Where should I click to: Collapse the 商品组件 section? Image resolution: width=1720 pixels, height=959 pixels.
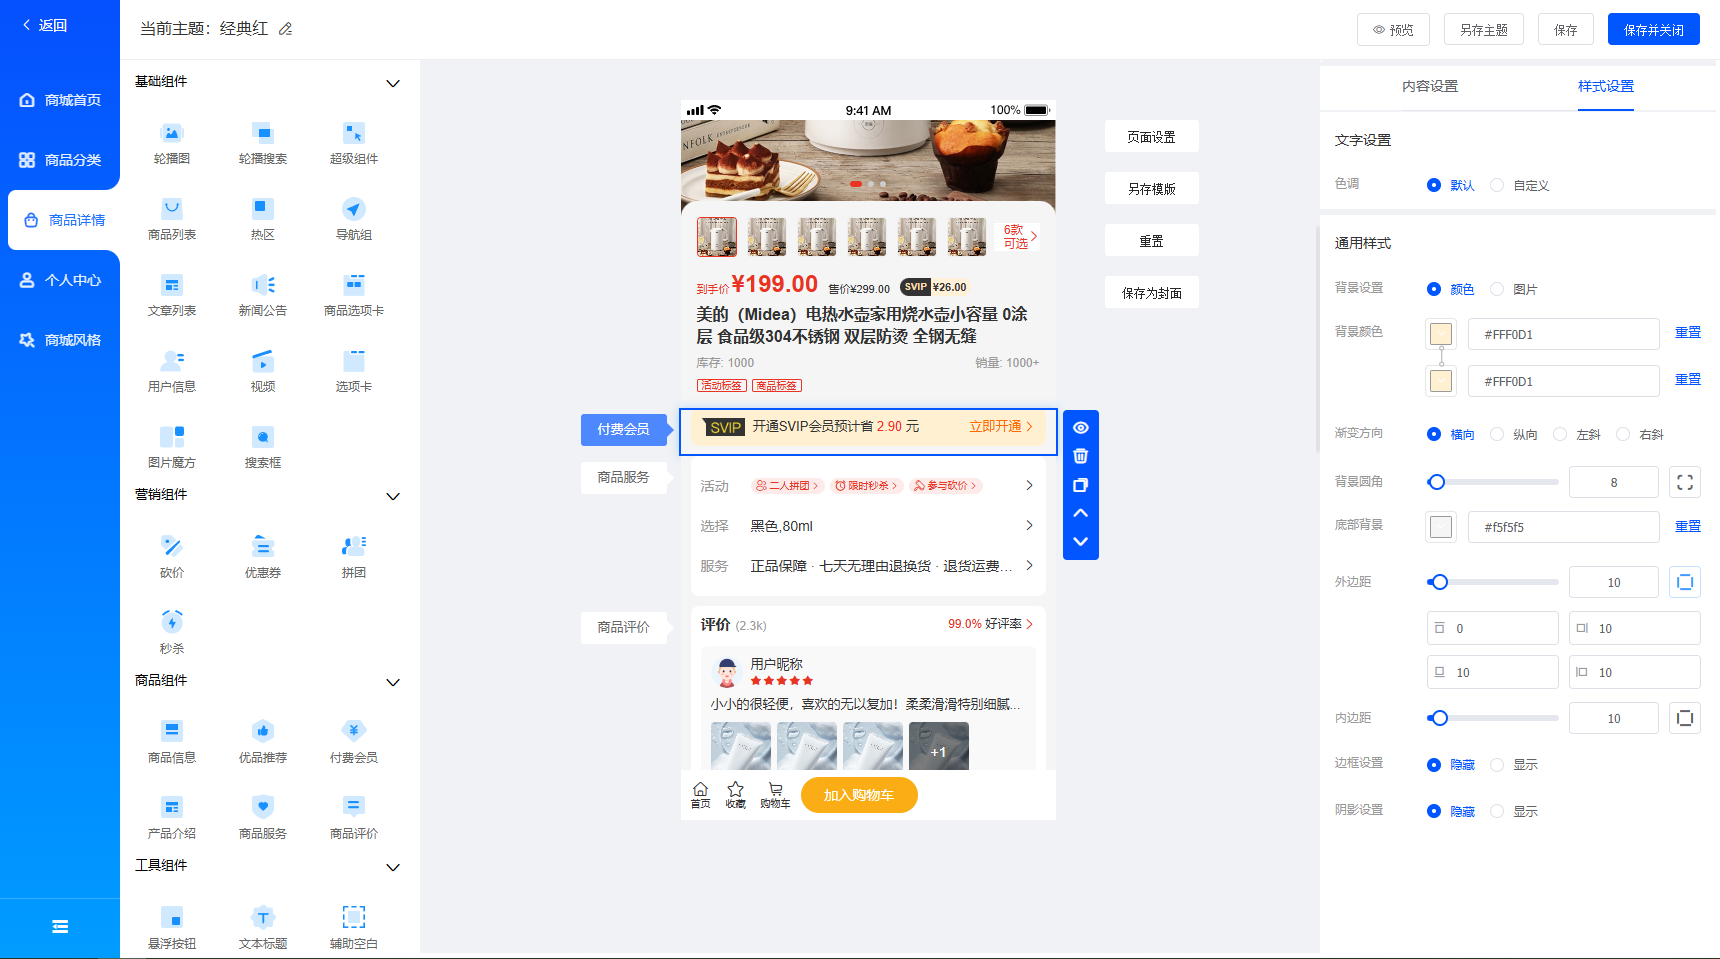point(393,682)
